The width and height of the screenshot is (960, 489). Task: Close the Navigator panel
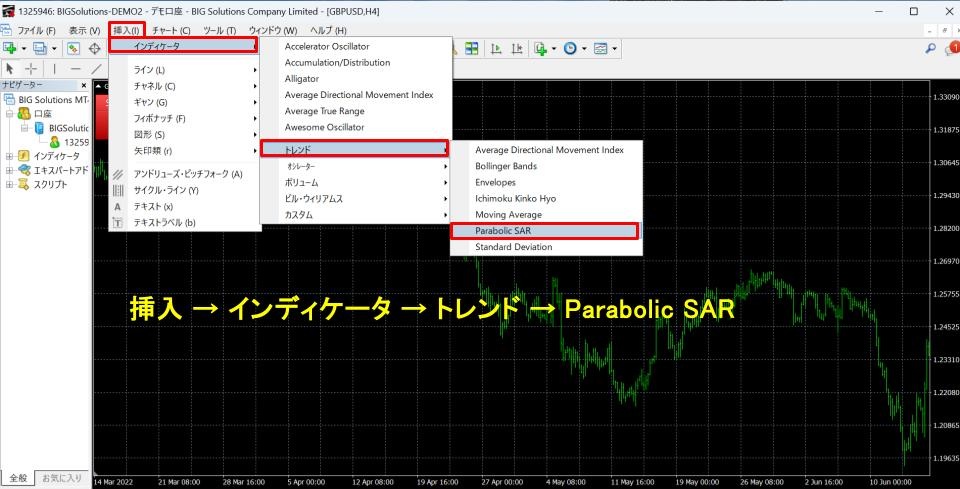[x=84, y=85]
